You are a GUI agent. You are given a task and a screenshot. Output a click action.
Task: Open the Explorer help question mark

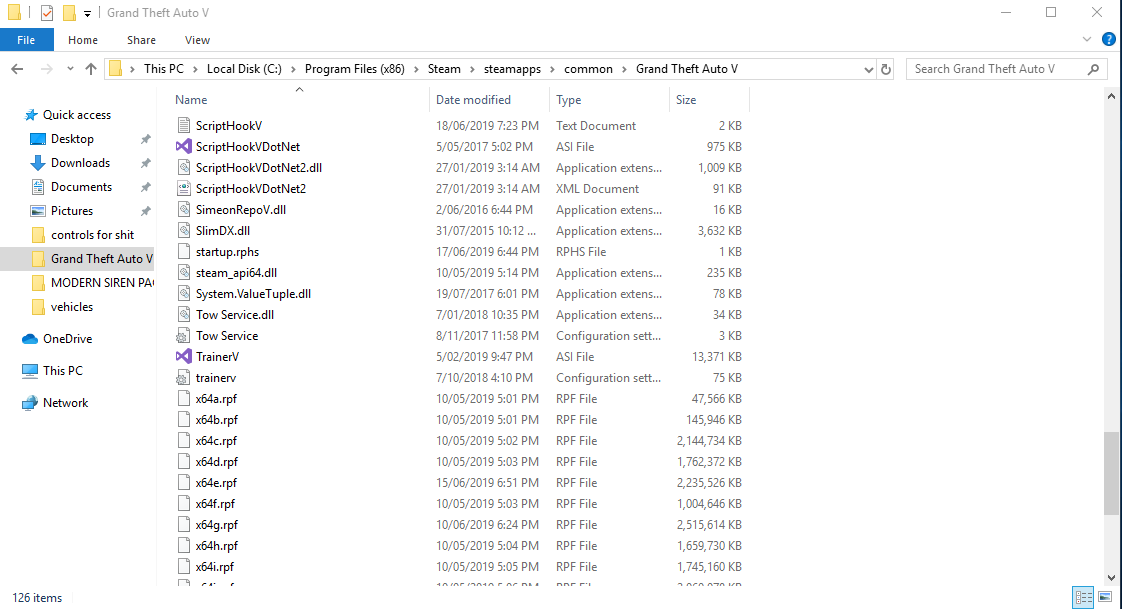coord(1108,39)
